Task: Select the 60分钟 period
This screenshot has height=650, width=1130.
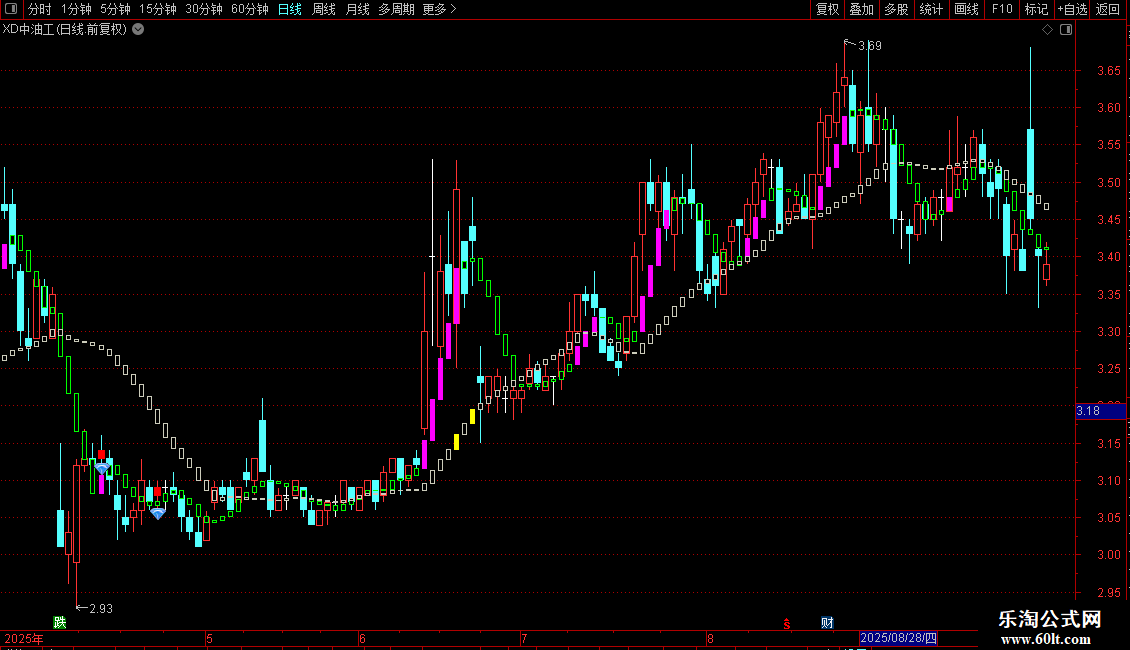Action: pyautogui.click(x=250, y=9)
